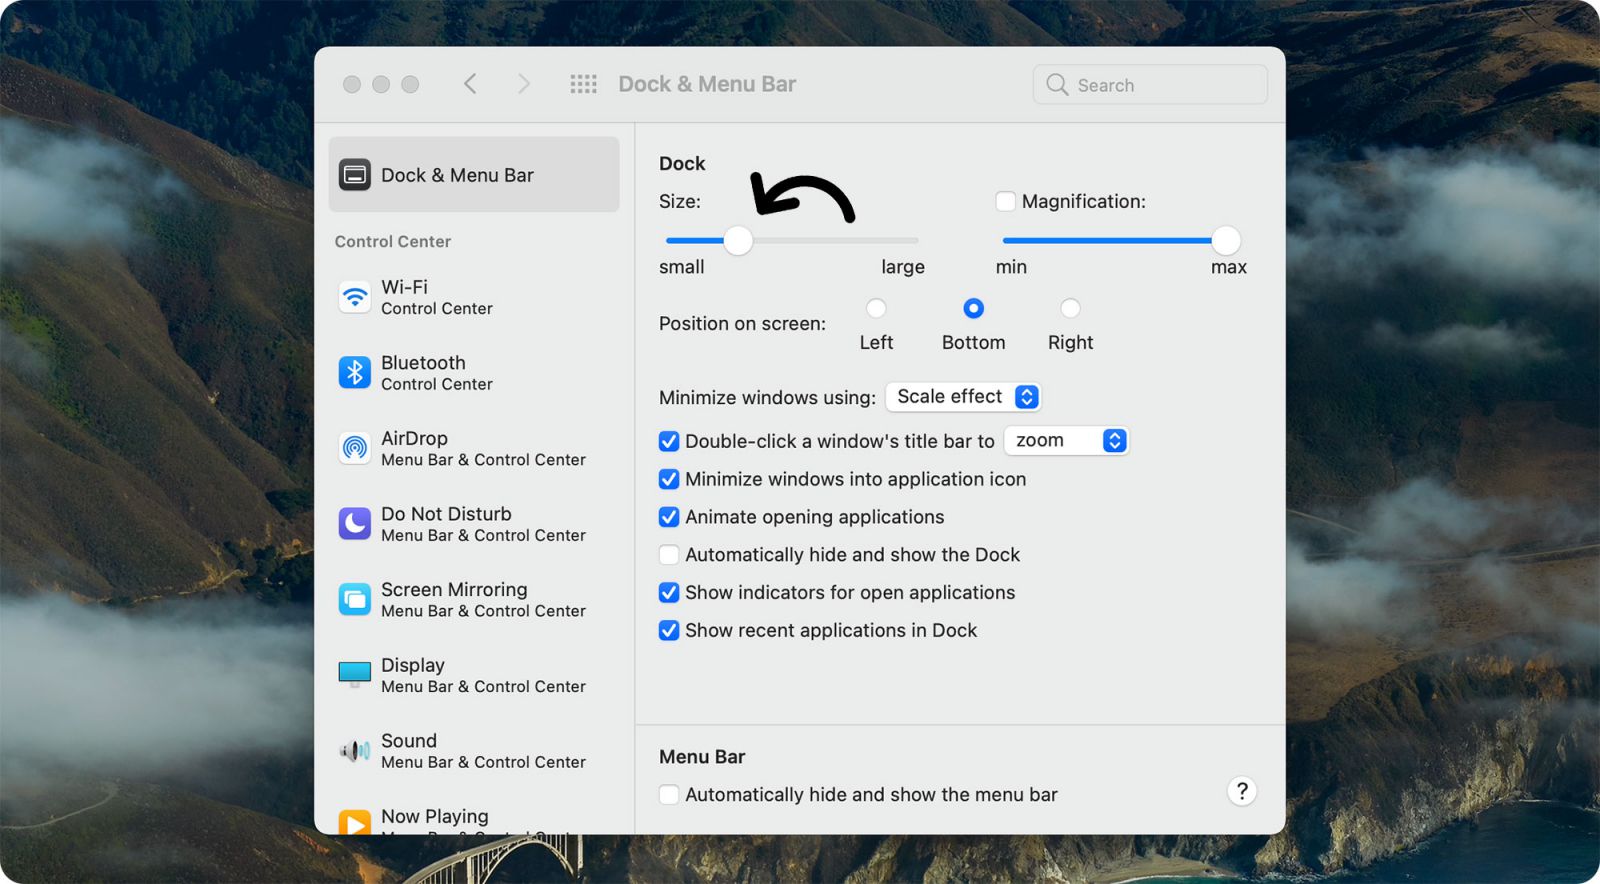Select Left dock position radio button
Viewport: 1600px width, 884px height.
(876, 308)
